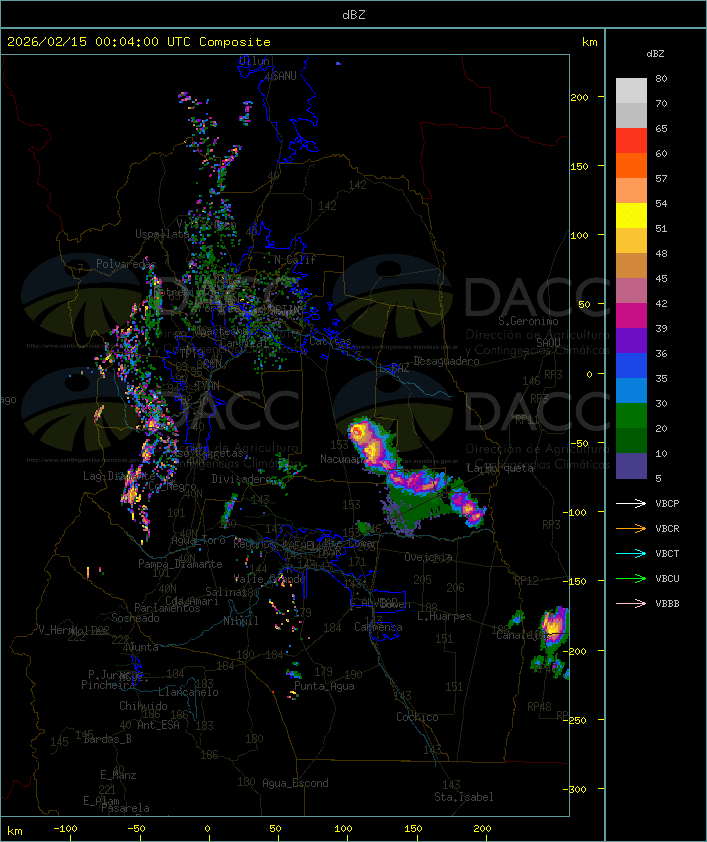
Task: Click the S.Geronimo place label
Action: 528,321
